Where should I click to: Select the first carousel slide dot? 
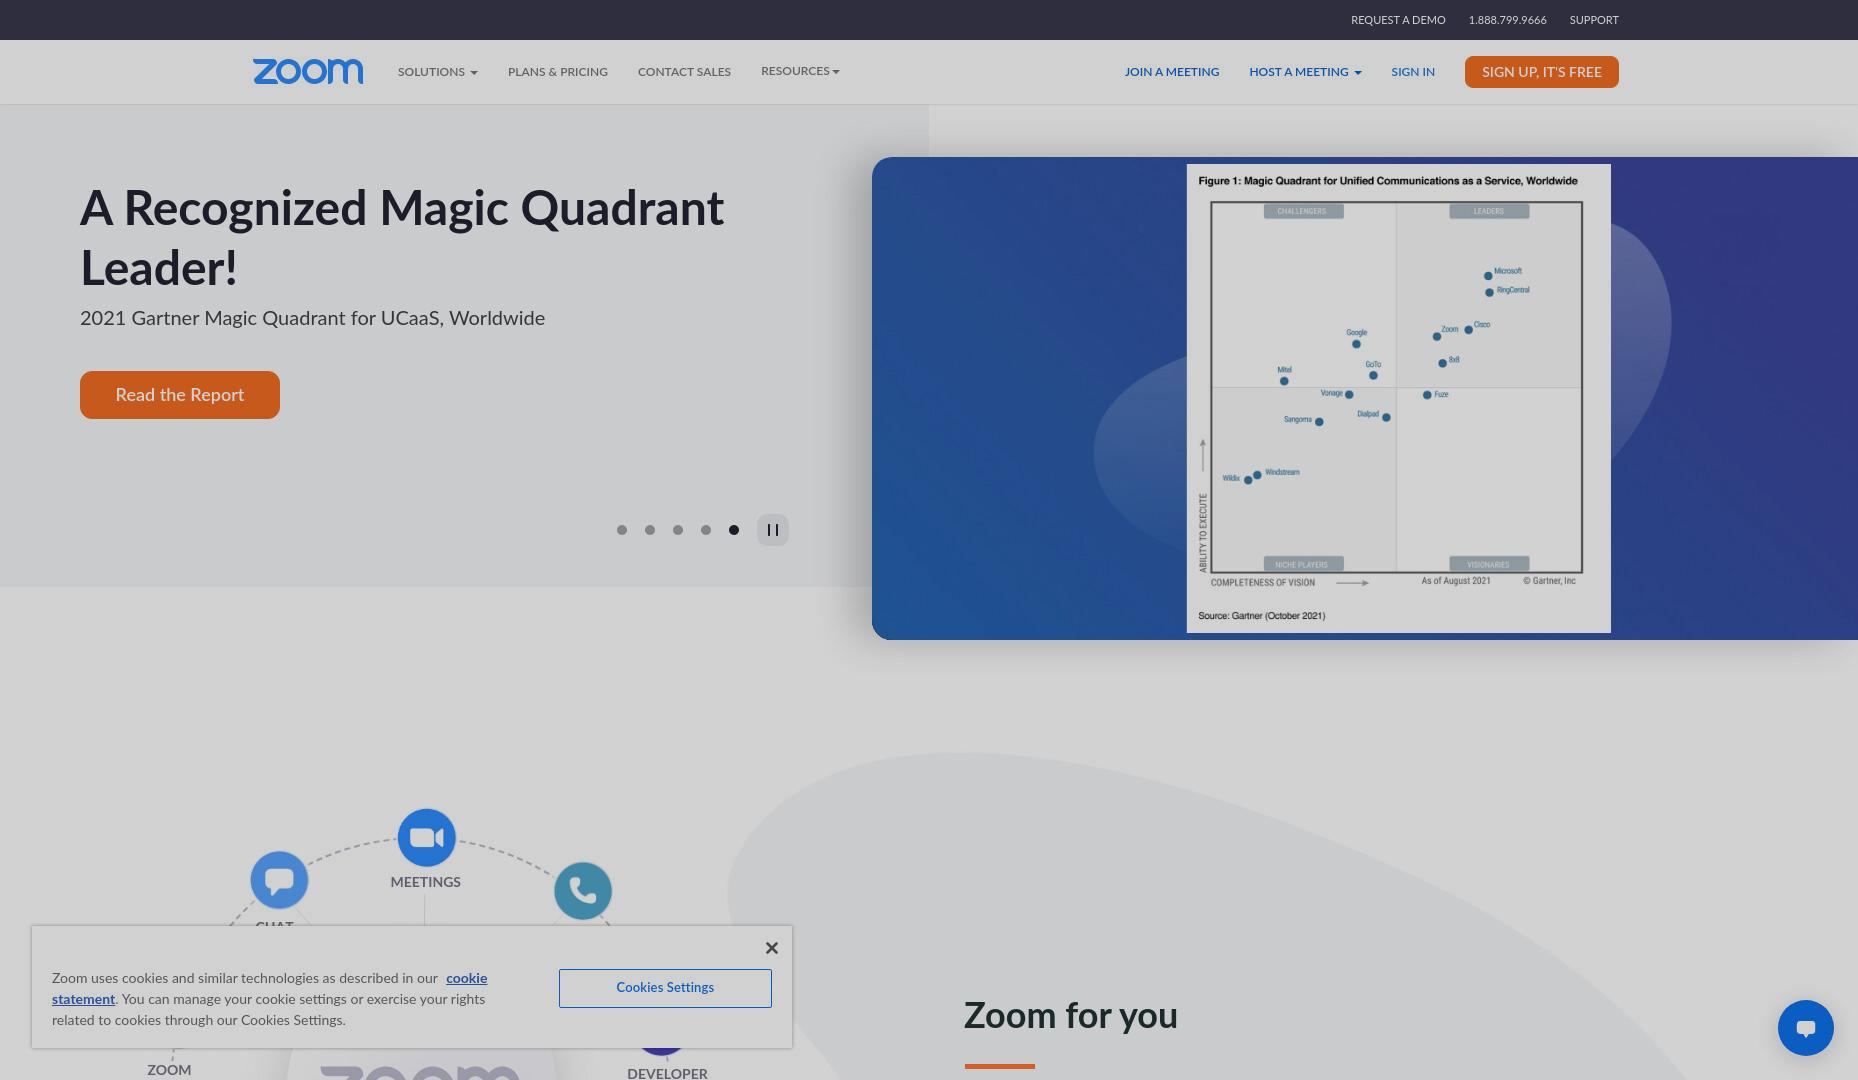point(622,530)
